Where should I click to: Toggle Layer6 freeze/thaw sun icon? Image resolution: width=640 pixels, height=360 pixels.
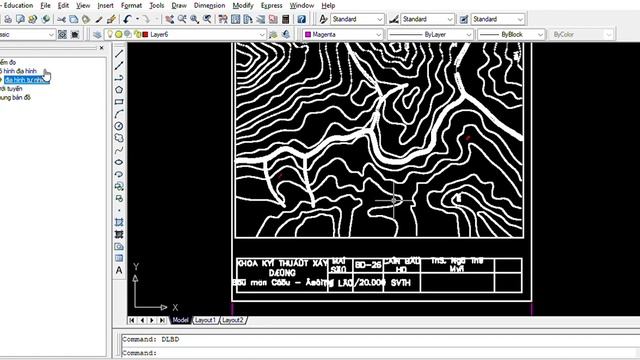click(118, 35)
